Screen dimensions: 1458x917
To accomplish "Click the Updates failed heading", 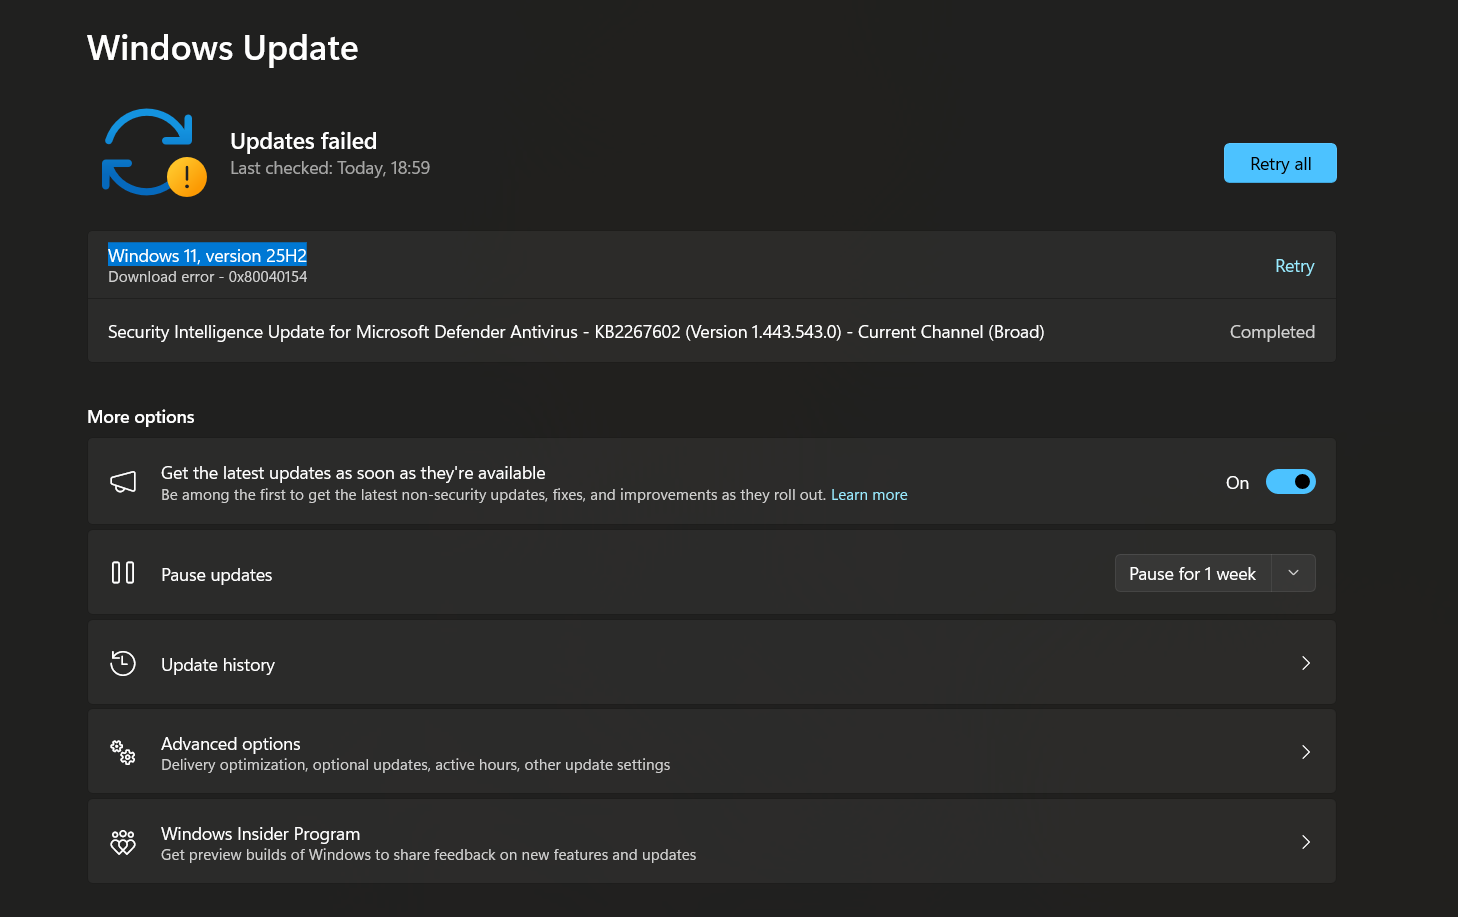I will 303,141.
